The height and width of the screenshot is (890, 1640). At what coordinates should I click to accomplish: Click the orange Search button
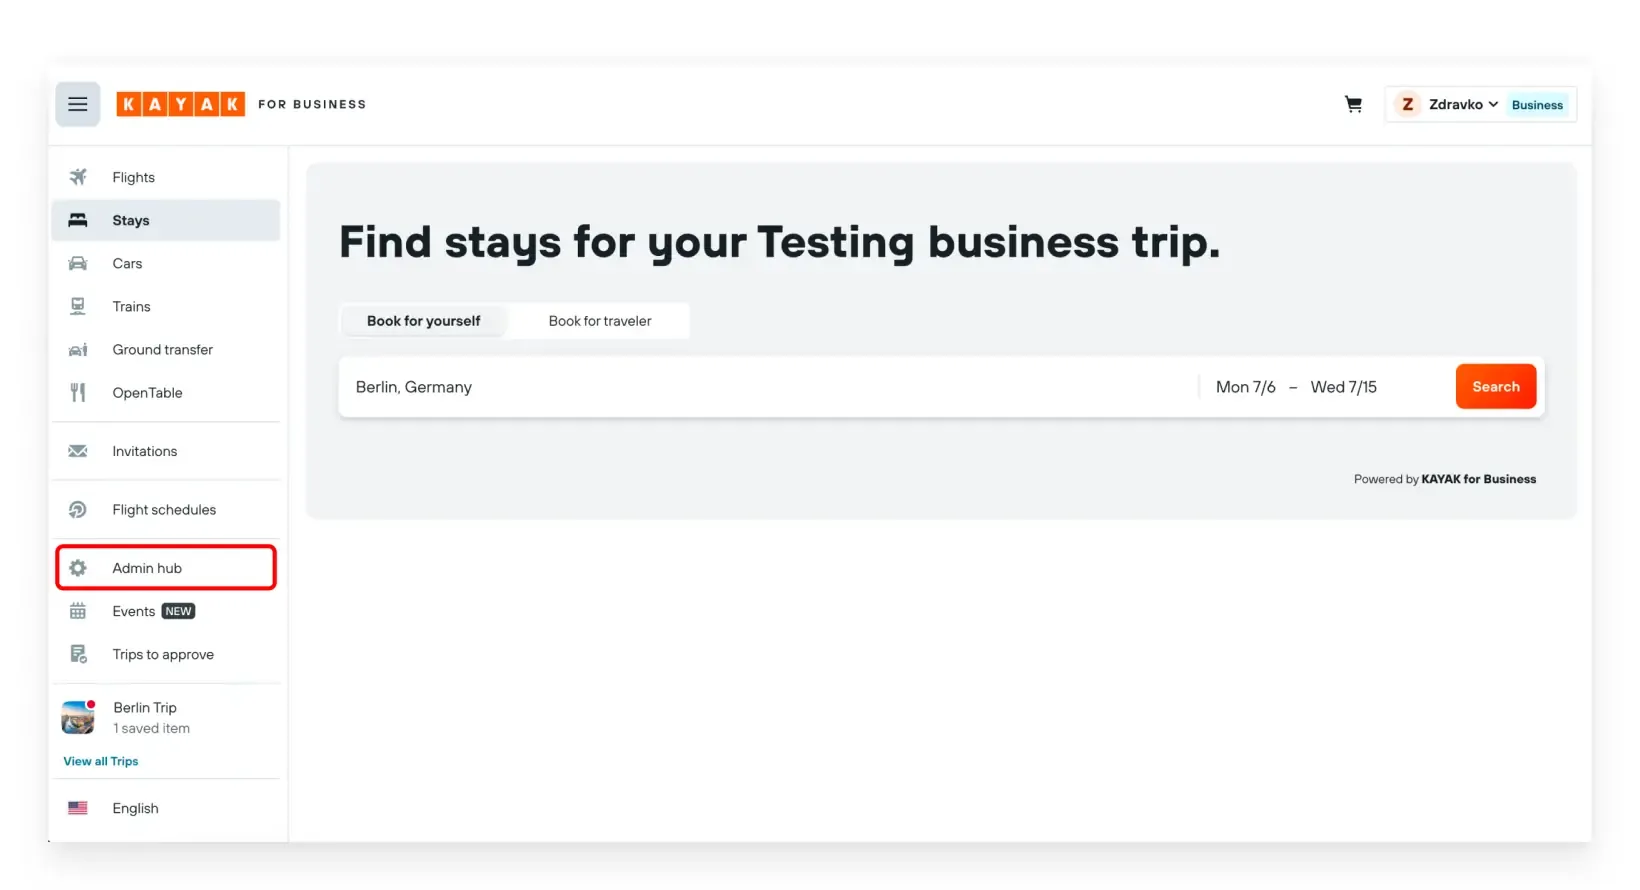pos(1496,387)
